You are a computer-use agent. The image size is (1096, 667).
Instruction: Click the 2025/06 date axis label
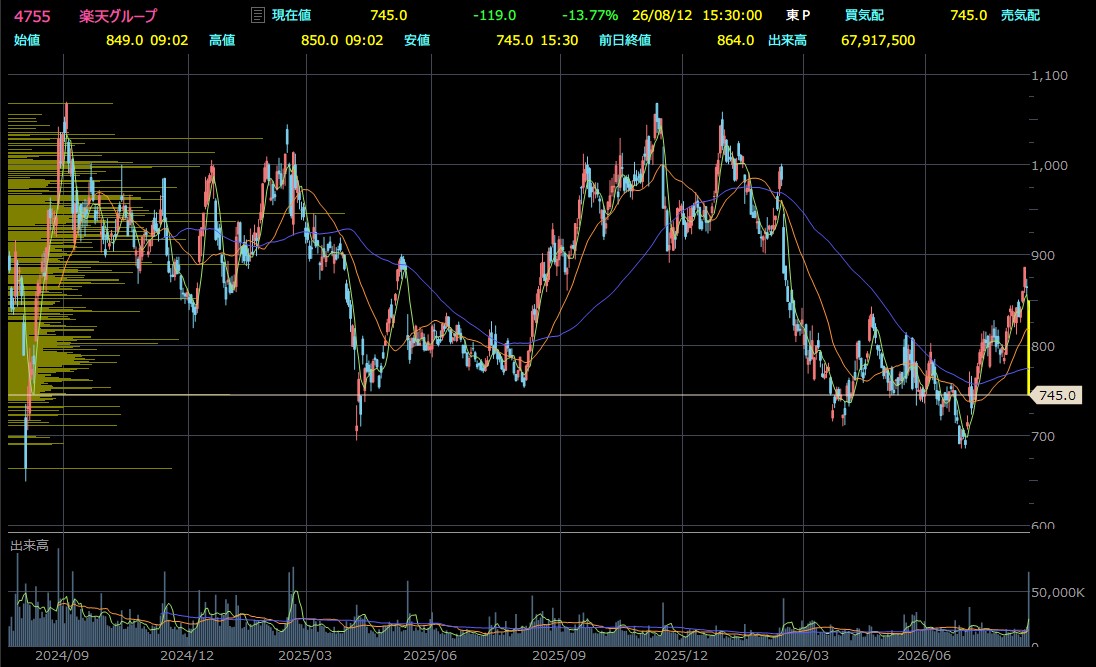pos(431,656)
